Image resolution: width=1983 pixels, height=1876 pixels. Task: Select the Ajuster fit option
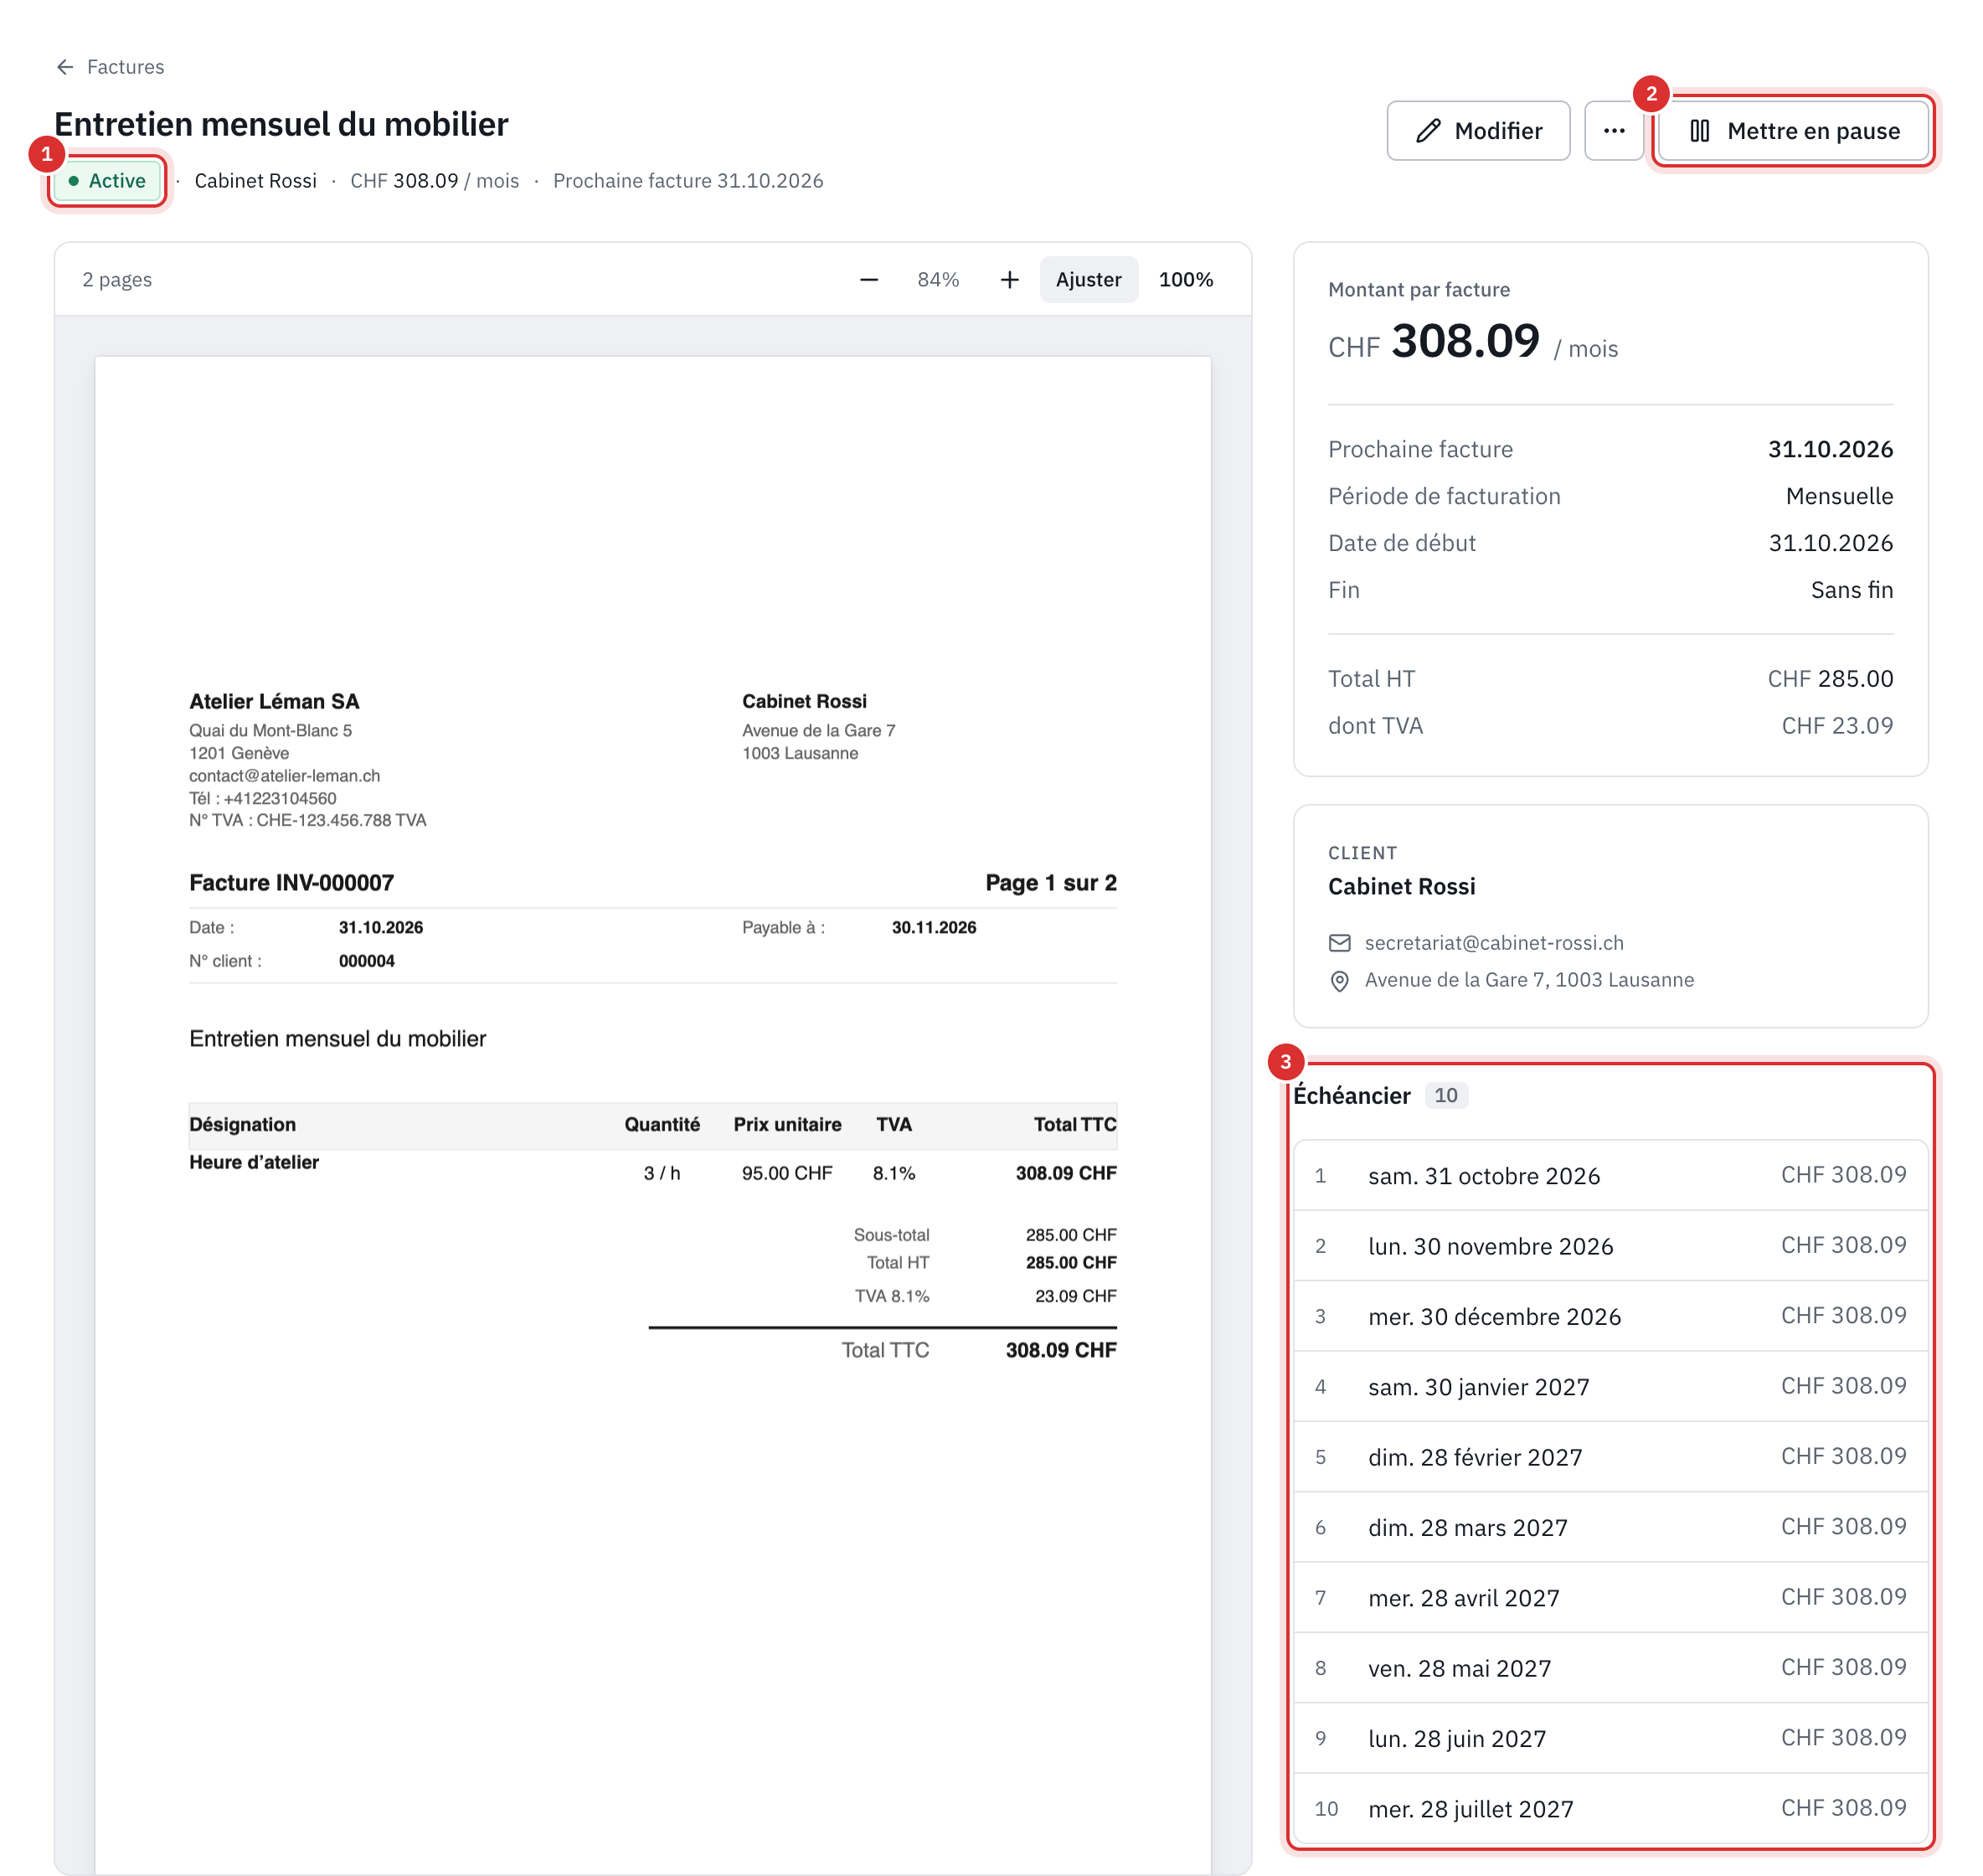(1088, 280)
